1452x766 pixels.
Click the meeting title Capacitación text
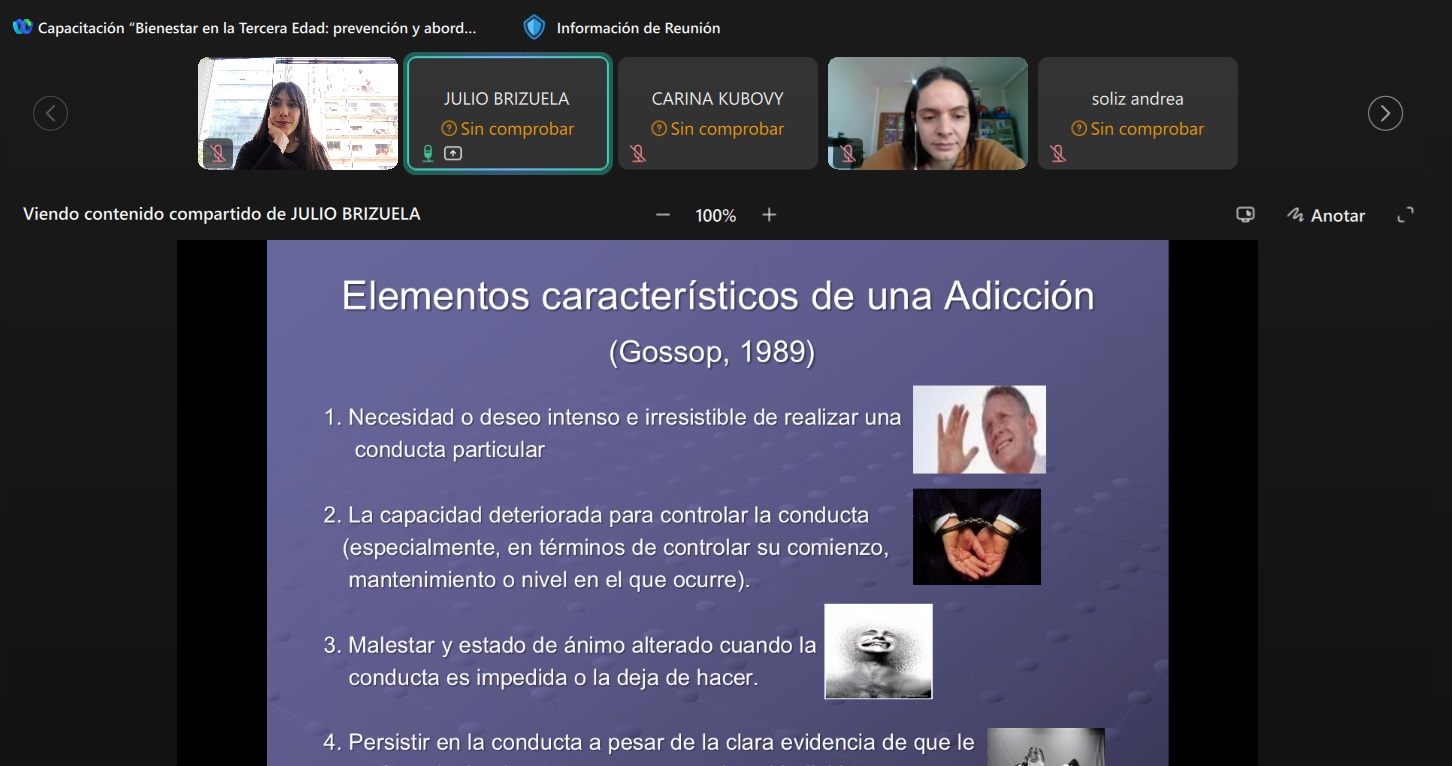pyautogui.click(x=257, y=28)
